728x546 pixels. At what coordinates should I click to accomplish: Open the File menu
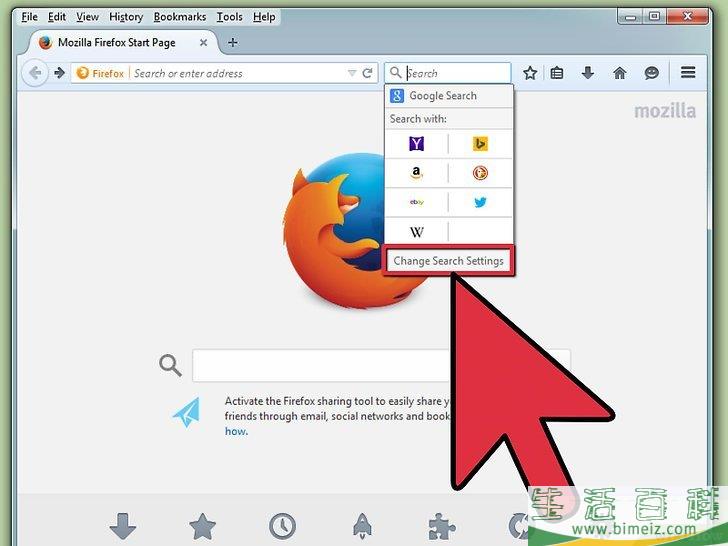tap(29, 17)
